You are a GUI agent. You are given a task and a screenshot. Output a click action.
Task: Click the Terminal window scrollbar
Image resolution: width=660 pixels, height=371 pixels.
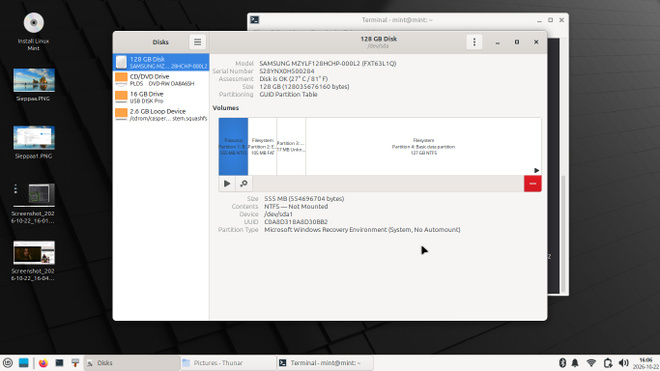tap(564, 234)
